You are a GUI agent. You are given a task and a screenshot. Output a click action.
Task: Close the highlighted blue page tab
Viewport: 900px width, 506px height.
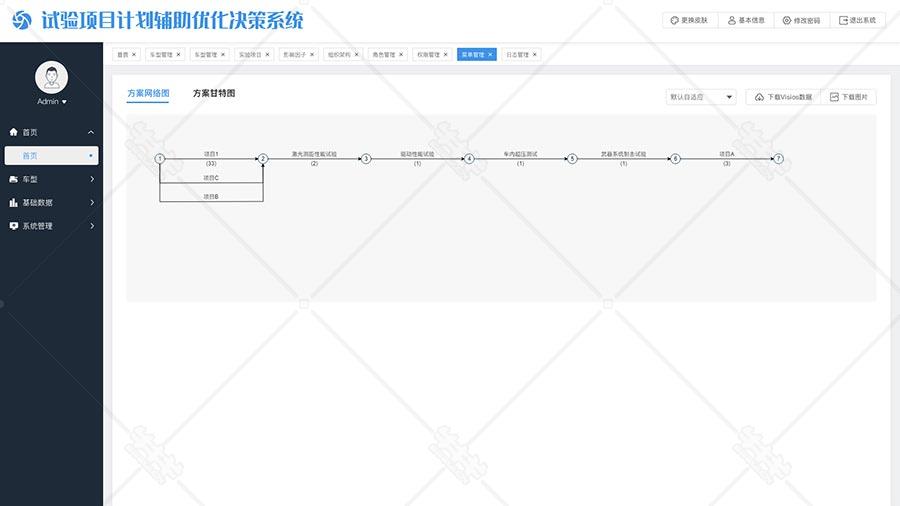[x=490, y=55]
